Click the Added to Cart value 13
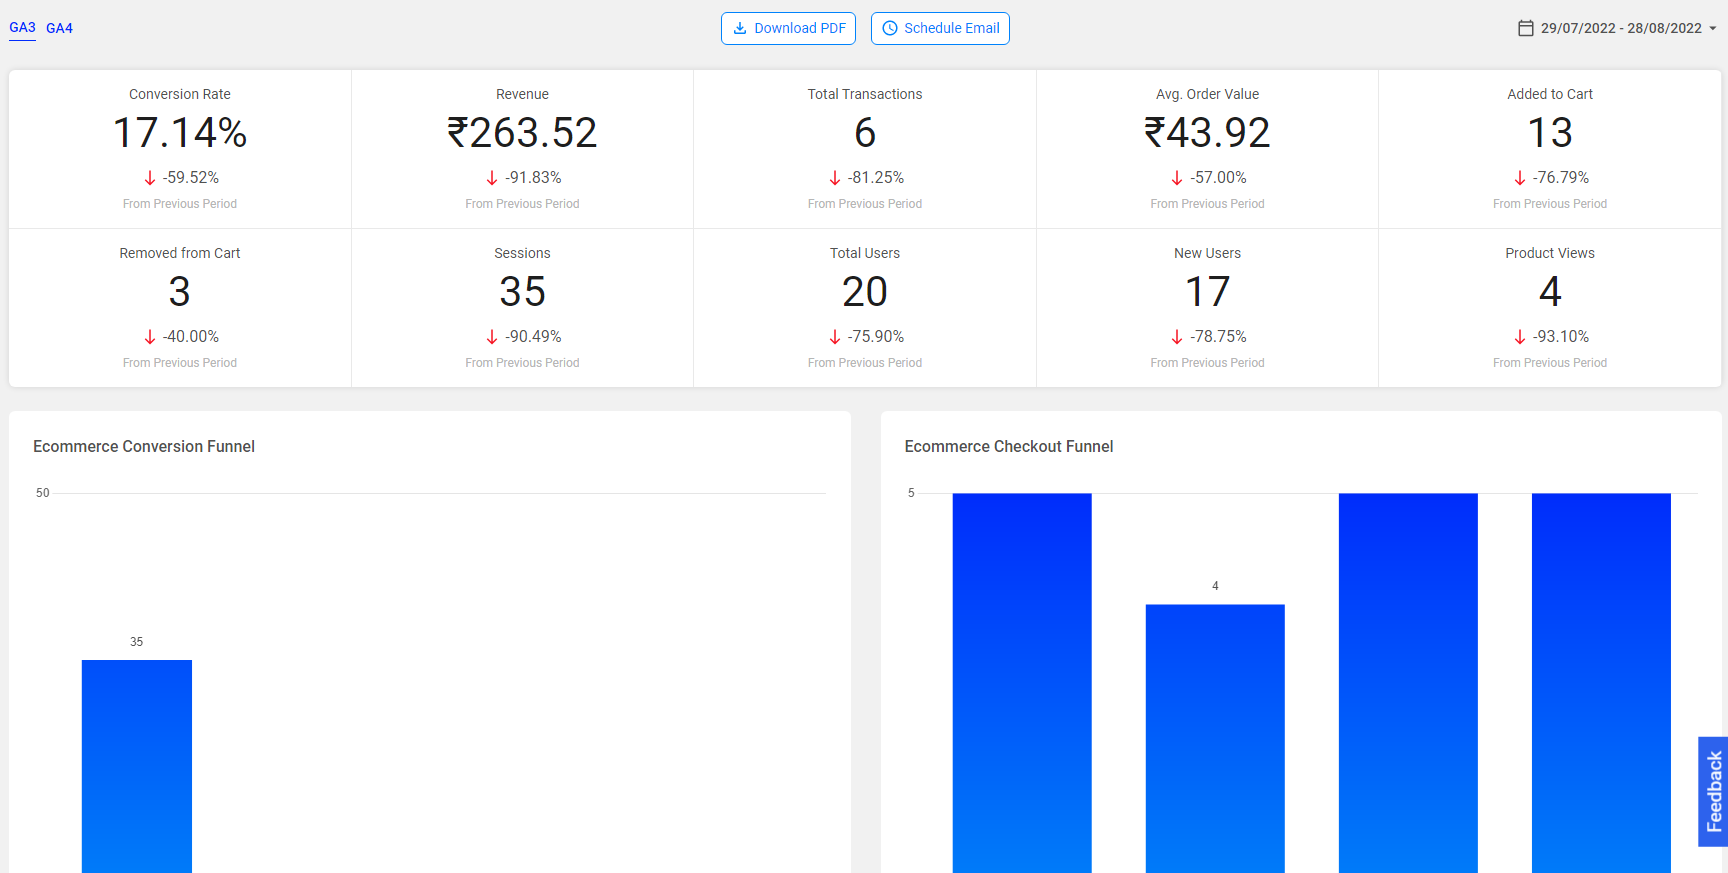Viewport: 1728px width, 873px height. coord(1550,133)
